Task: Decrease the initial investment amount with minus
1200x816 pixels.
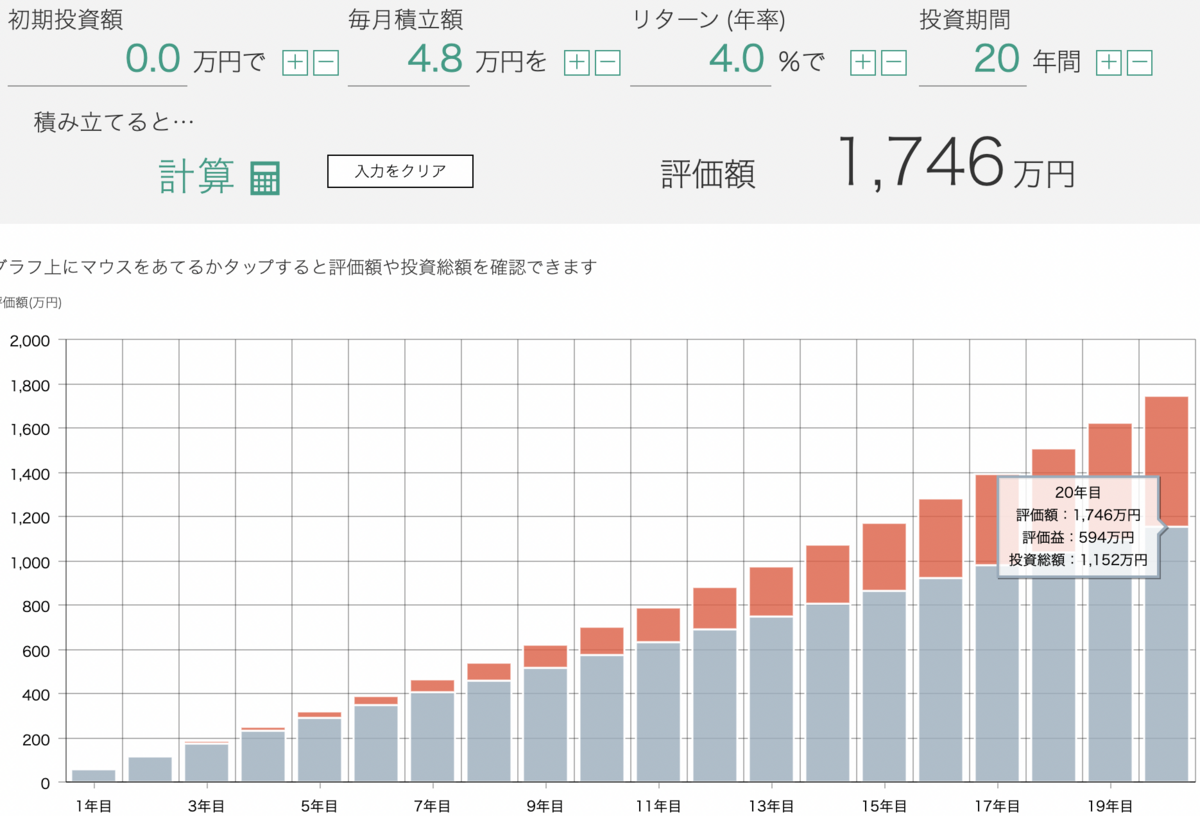Action: [x=326, y=63]
